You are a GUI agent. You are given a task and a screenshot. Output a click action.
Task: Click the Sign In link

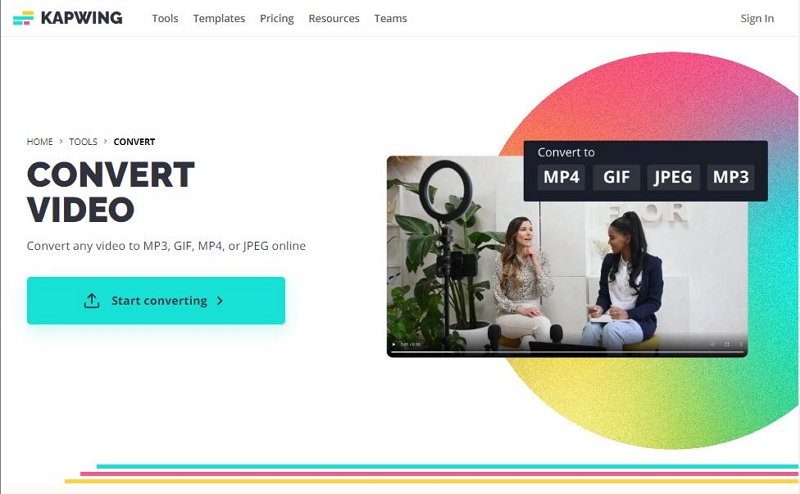pos(757,18)
